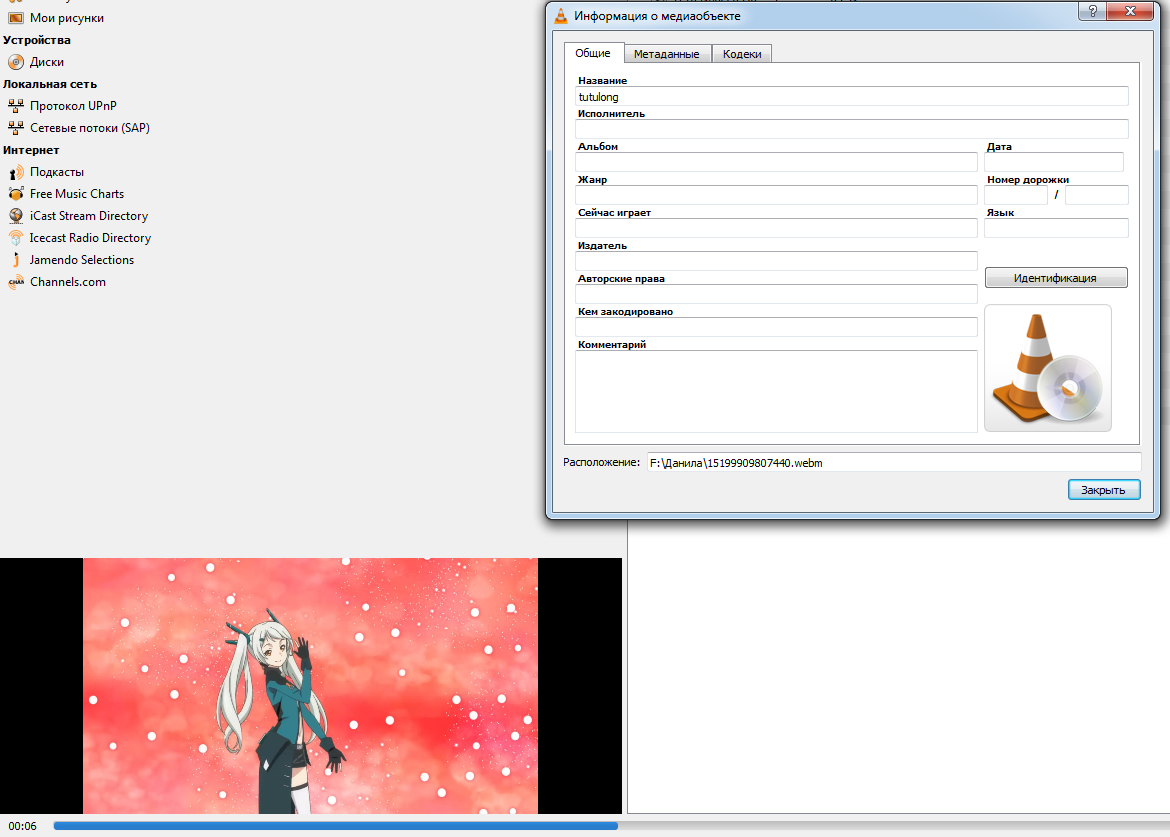Click the first track number field
The image size is (1170, 837).
tap(1016, 195)
